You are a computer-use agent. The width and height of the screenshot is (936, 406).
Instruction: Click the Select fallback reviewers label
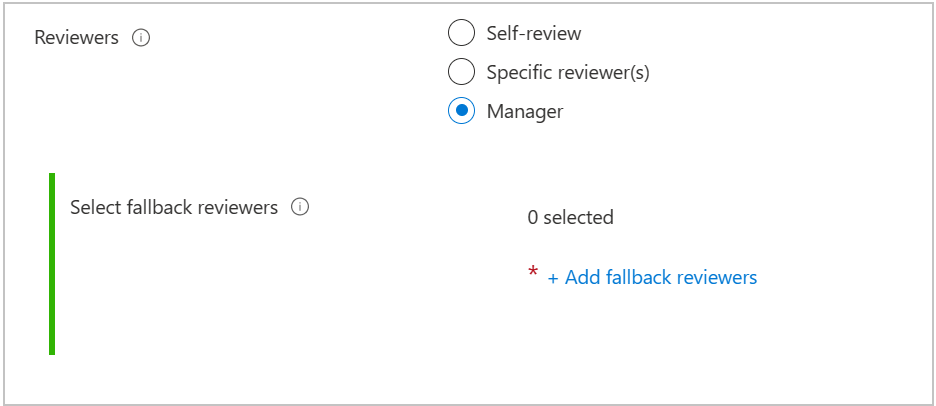click(173, 208)
